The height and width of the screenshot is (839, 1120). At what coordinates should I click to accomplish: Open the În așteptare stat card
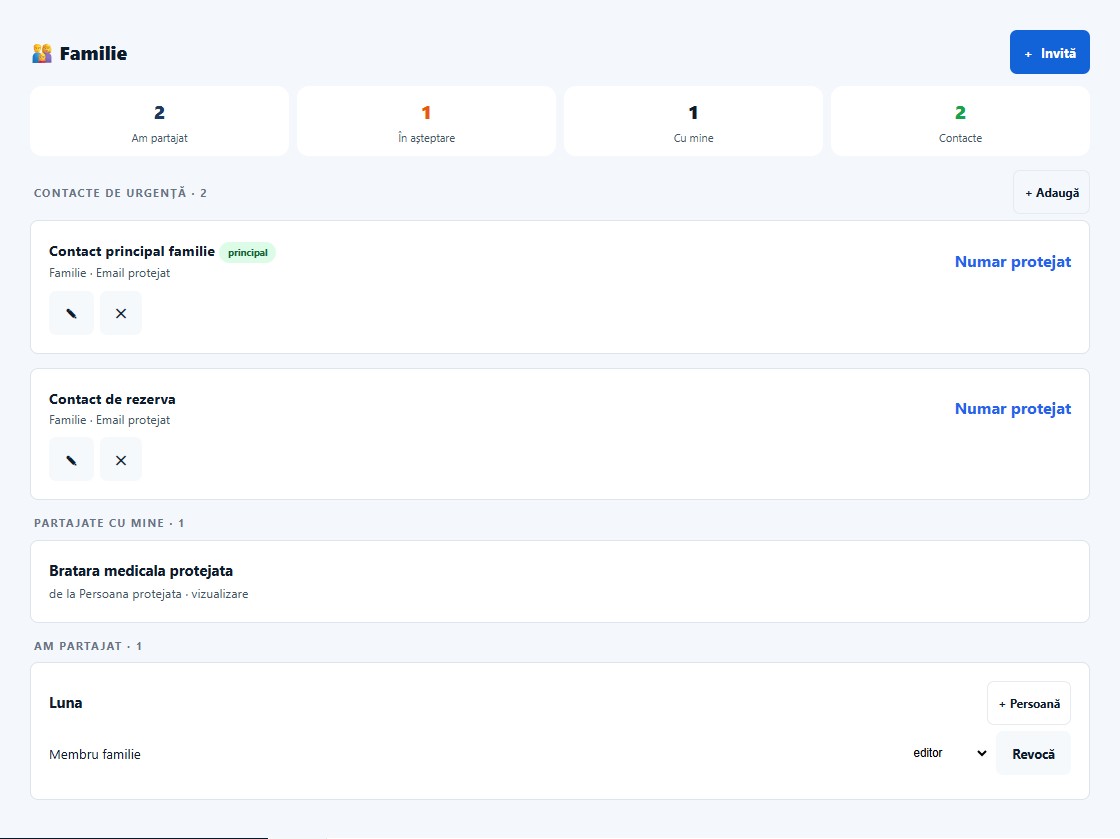coord(426,121)
